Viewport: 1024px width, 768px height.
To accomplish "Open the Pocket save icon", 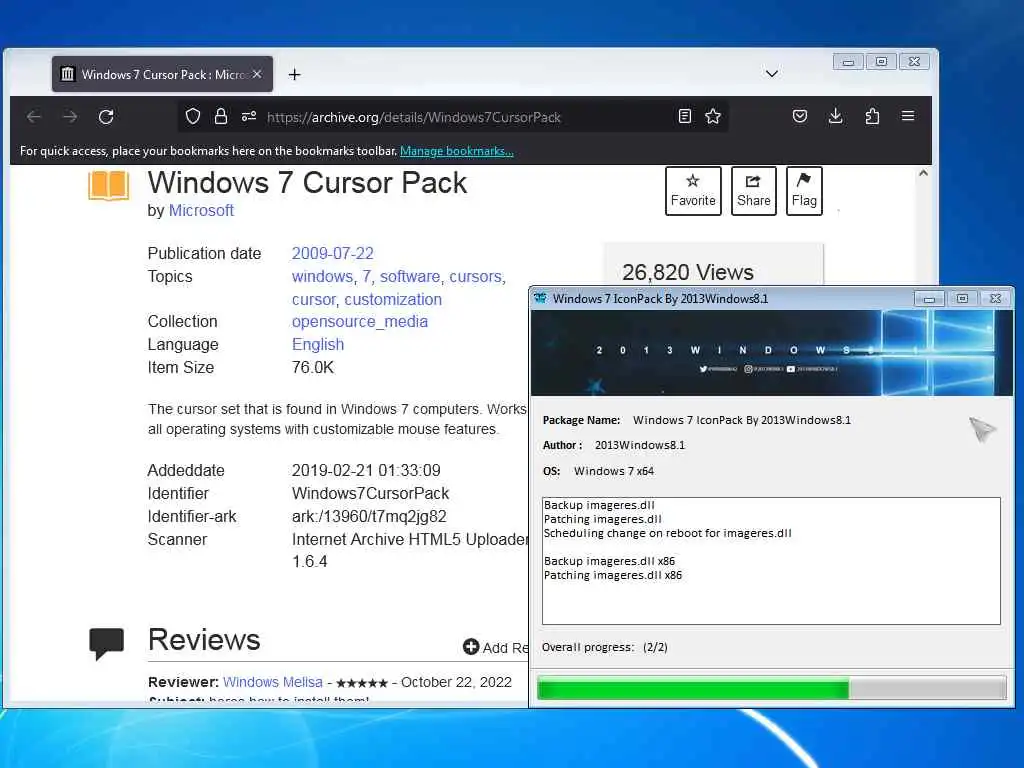I will pos(799,116).
